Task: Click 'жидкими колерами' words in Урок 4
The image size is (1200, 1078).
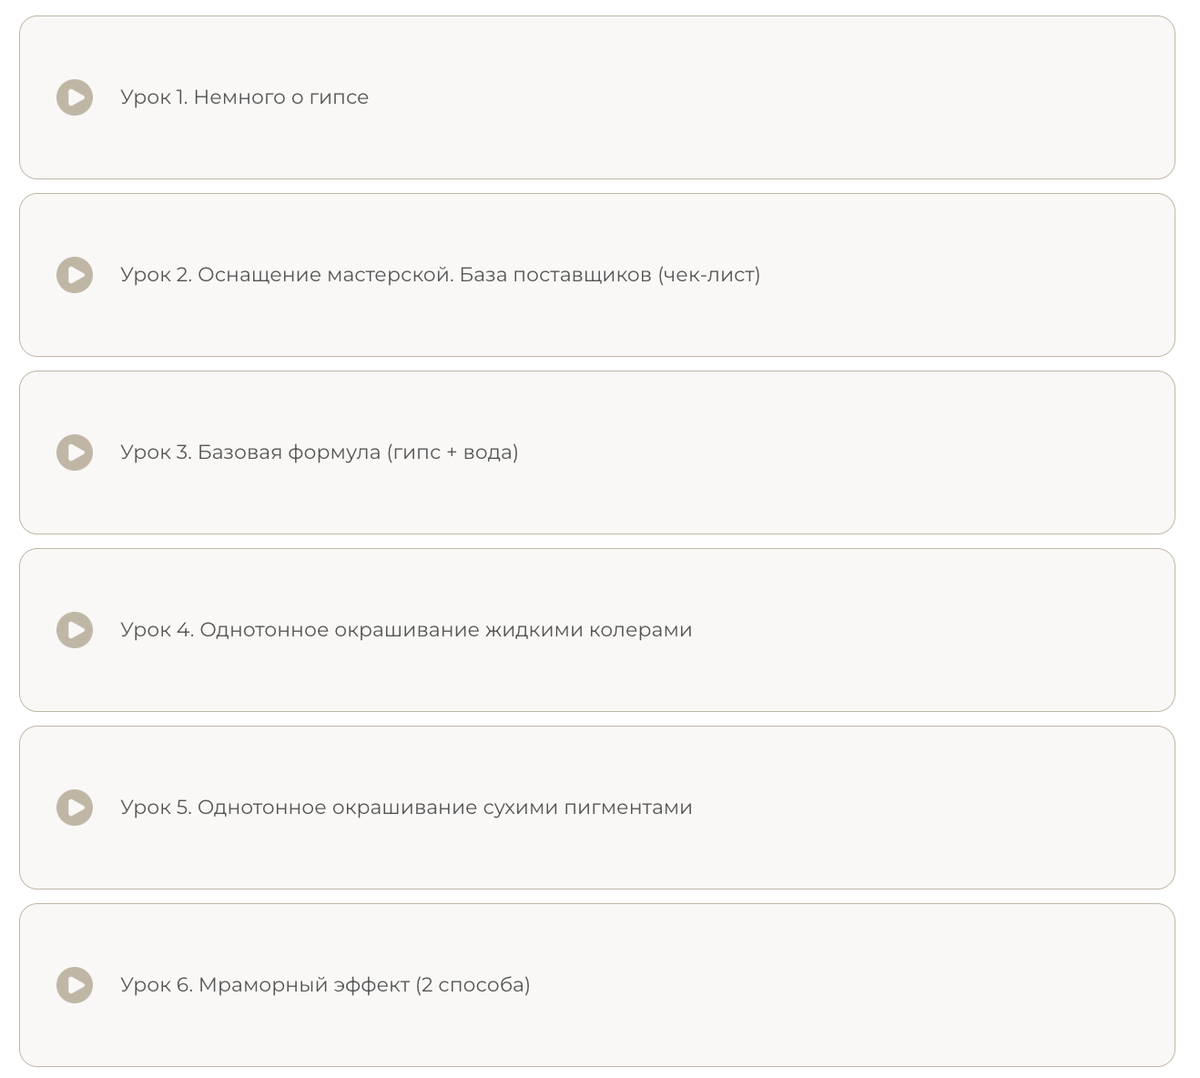Action: pos(588,630)
